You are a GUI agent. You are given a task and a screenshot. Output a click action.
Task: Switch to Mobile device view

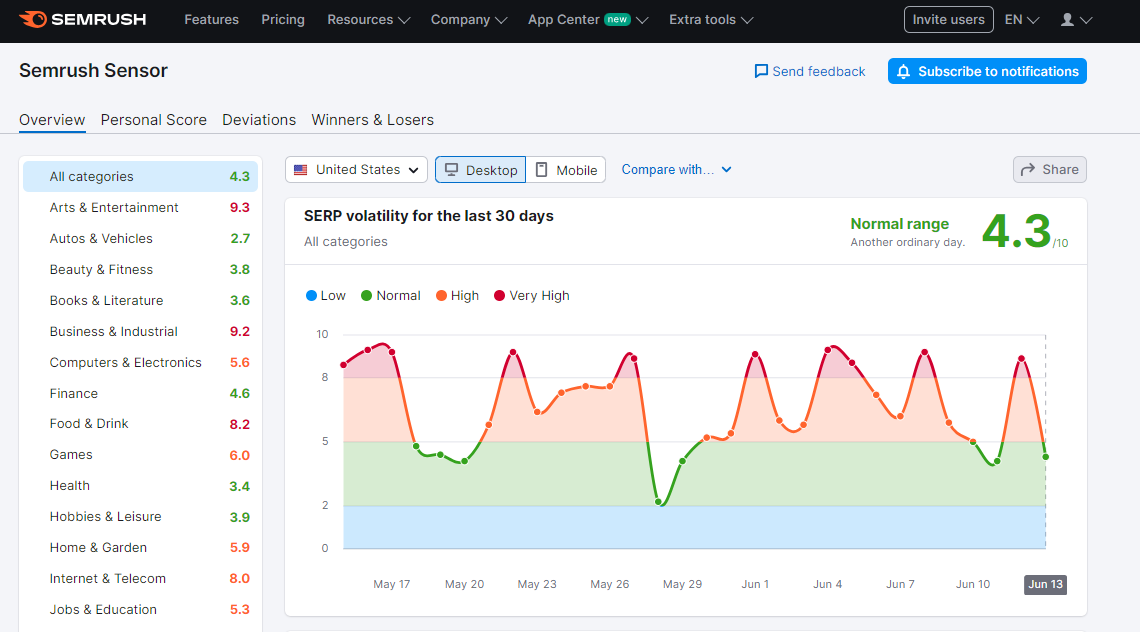tap(566, 169)
